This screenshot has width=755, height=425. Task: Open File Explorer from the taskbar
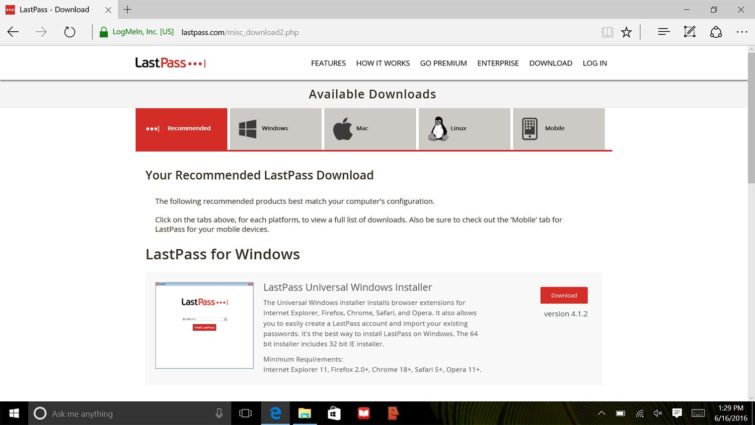point(304,413)
